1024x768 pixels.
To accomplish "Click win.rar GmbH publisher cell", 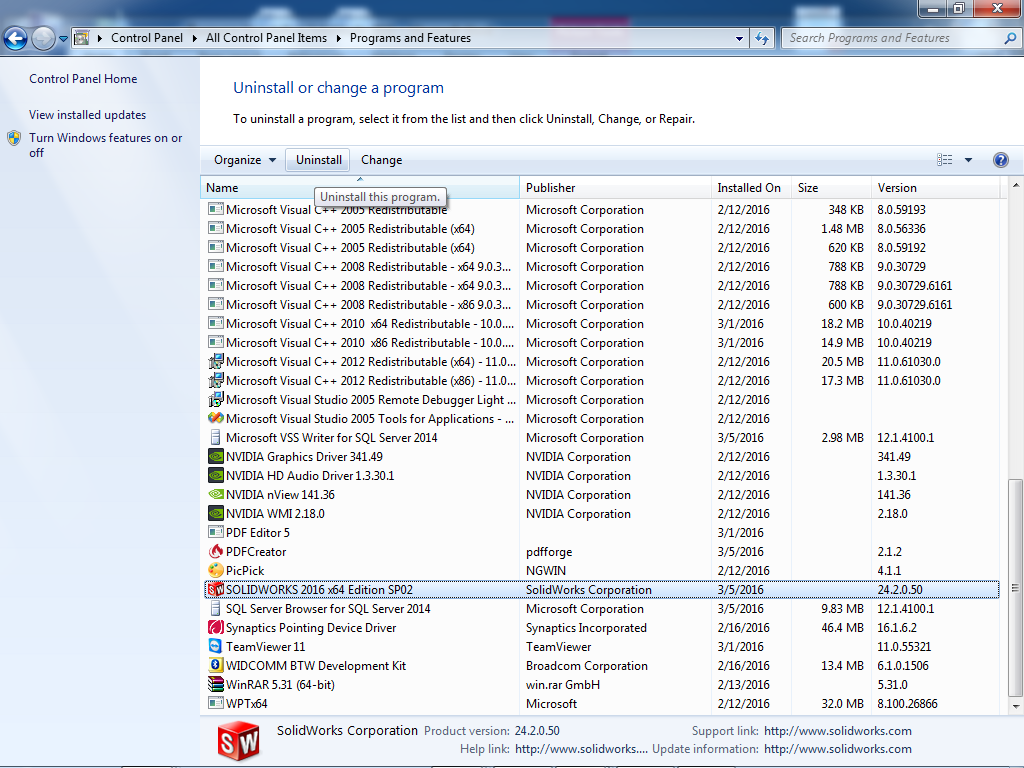I will click(x=562, y=685).
